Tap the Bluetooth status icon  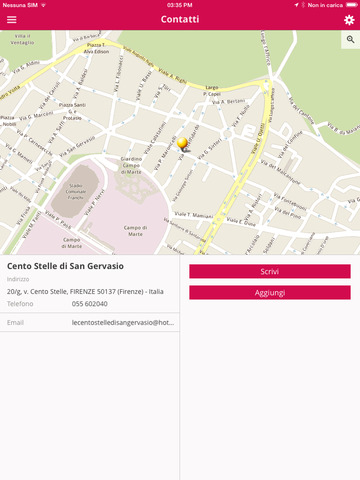pyautogui.click(x=303, y=5)
